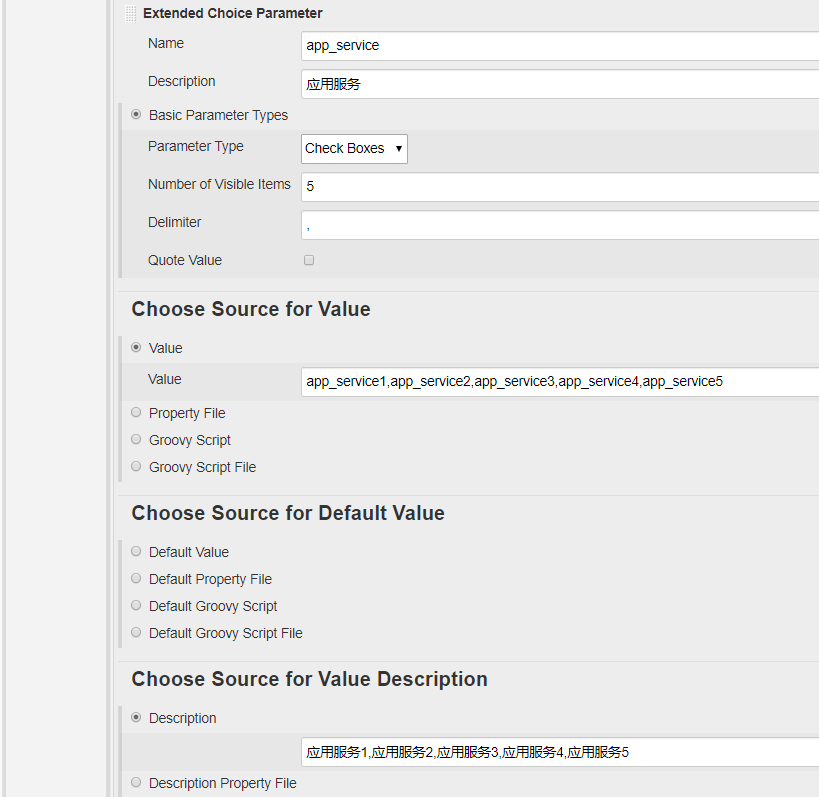Image resolution: width=819 pixels, height=797 pixels.
Task: Select the Description radio button
Action: [136, 718]
